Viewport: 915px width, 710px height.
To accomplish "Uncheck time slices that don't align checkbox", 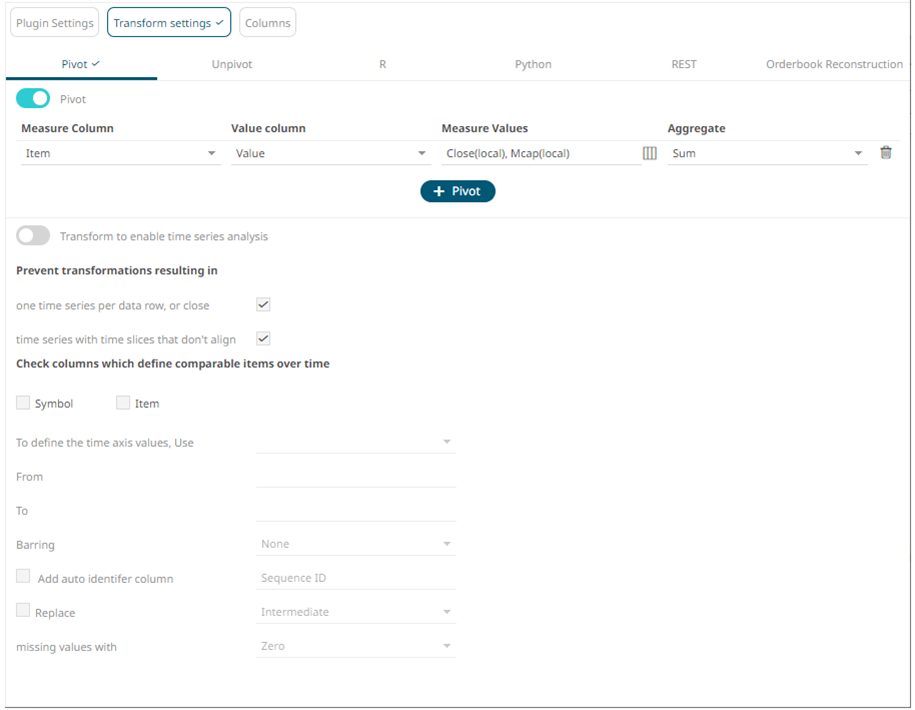I will (263, 339).
